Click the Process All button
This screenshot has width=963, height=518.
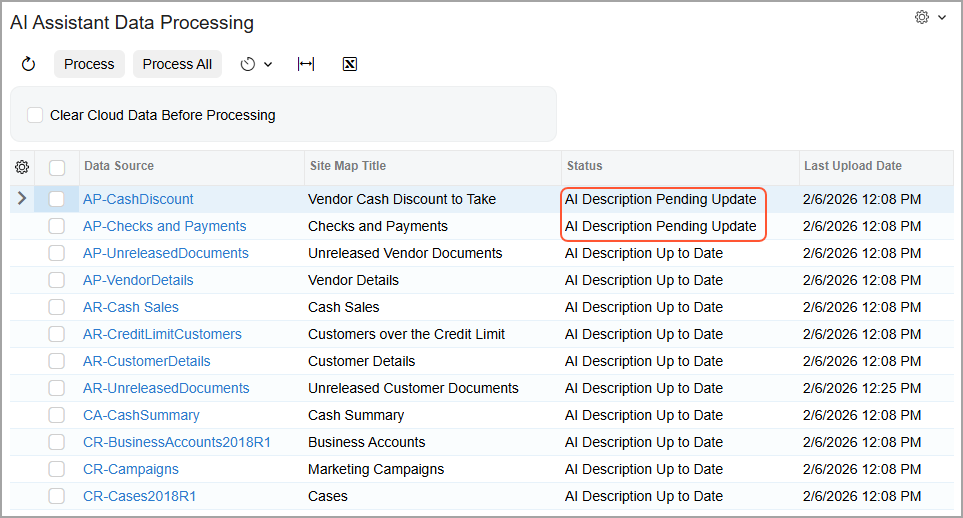pos(177,64)
